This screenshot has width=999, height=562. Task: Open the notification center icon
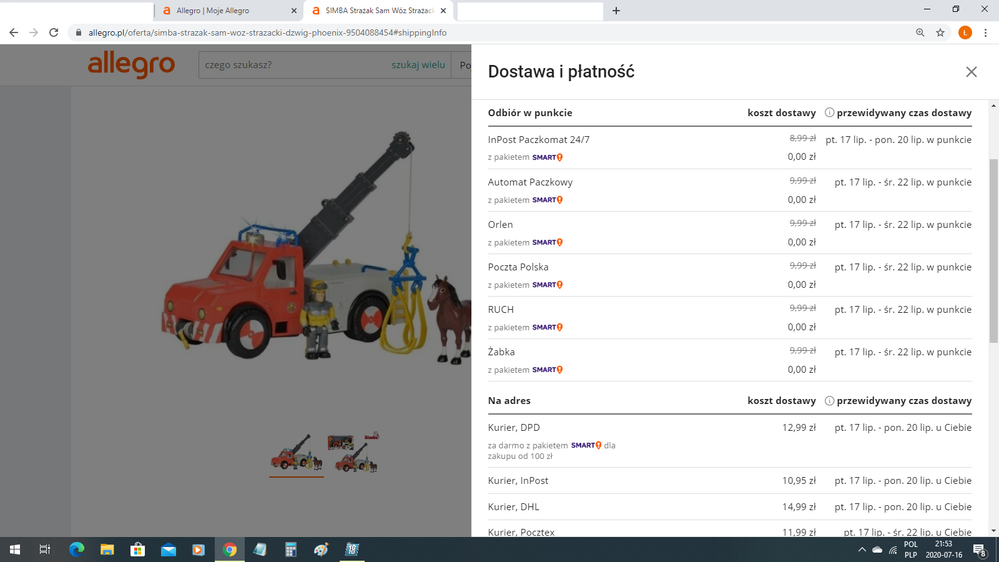point(981,549)
